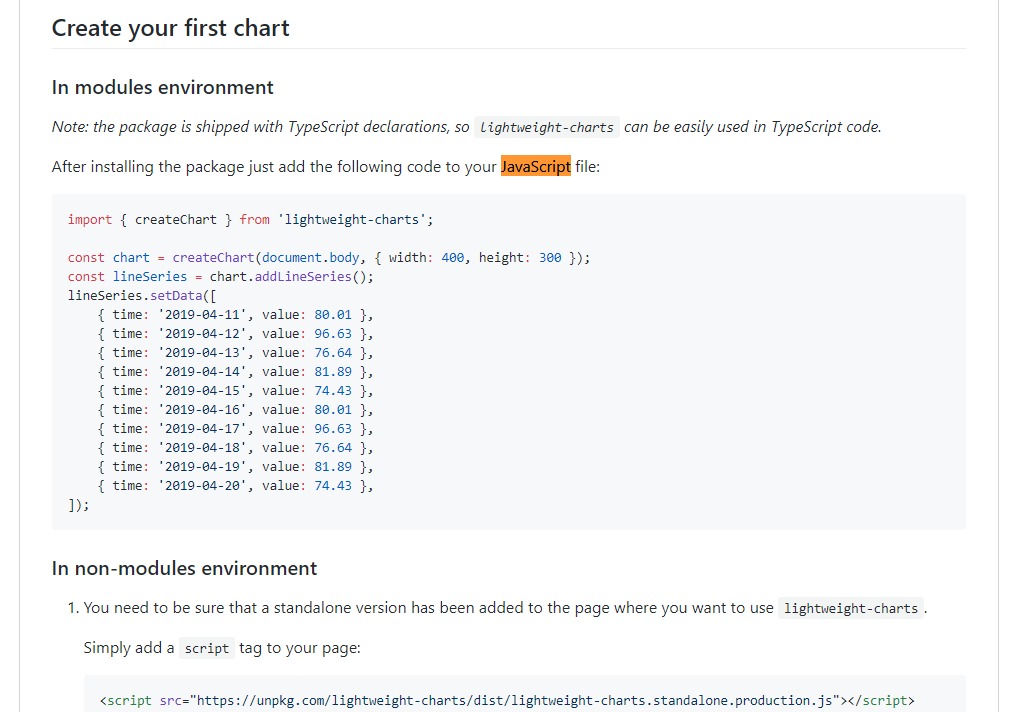This screenshot has height=712, width=1016.
Task: Click the highlighted JavaScript search match
Action: pos(536,166)
